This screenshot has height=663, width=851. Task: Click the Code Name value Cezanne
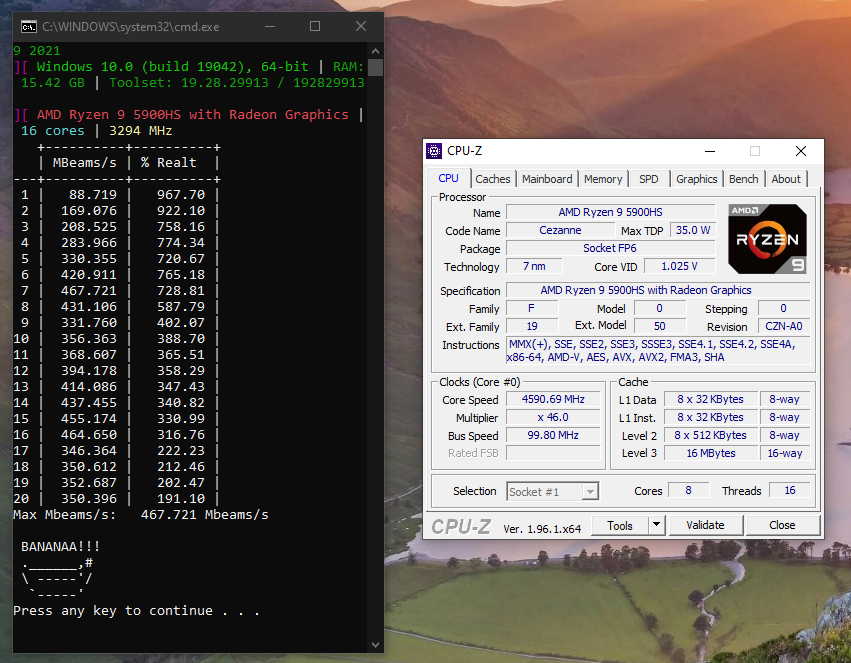coord(560,230)
